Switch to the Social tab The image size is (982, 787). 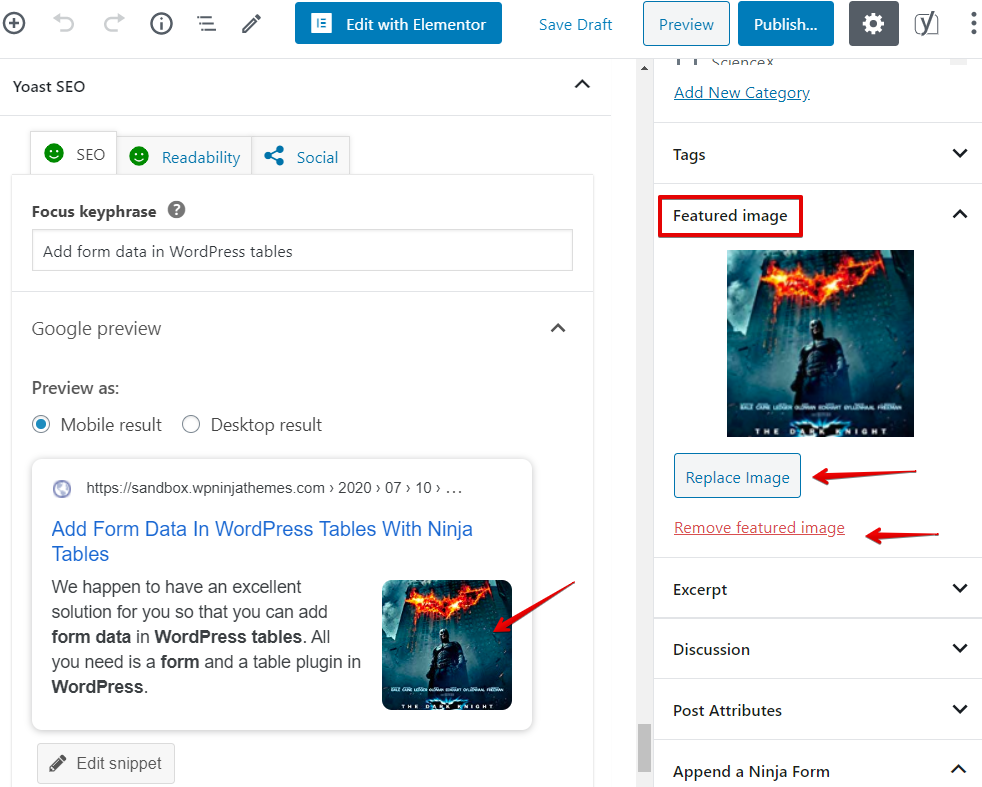(x=301, y=156)
